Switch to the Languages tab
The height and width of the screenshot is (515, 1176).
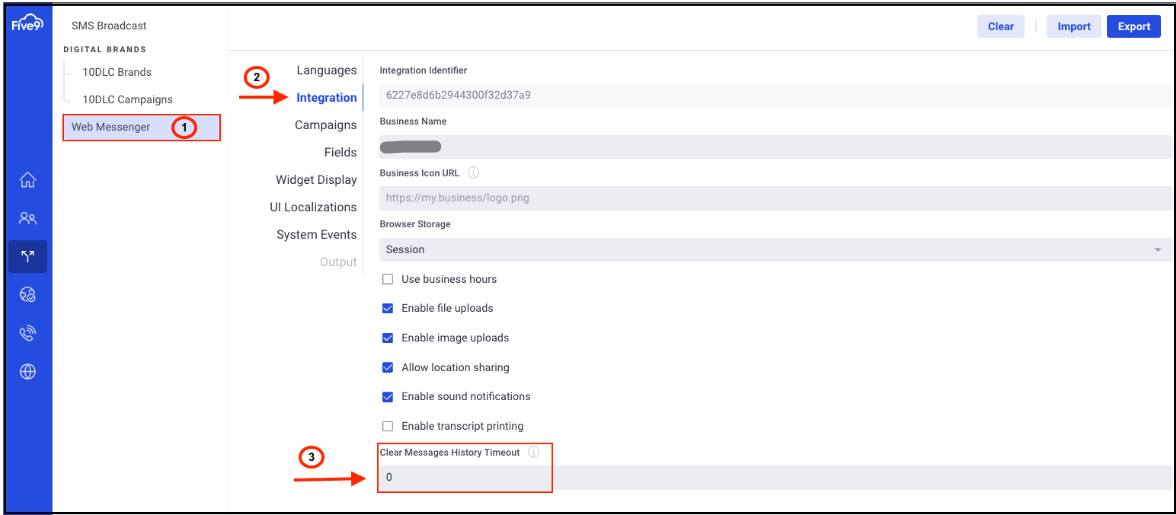[x=326, y=70]
